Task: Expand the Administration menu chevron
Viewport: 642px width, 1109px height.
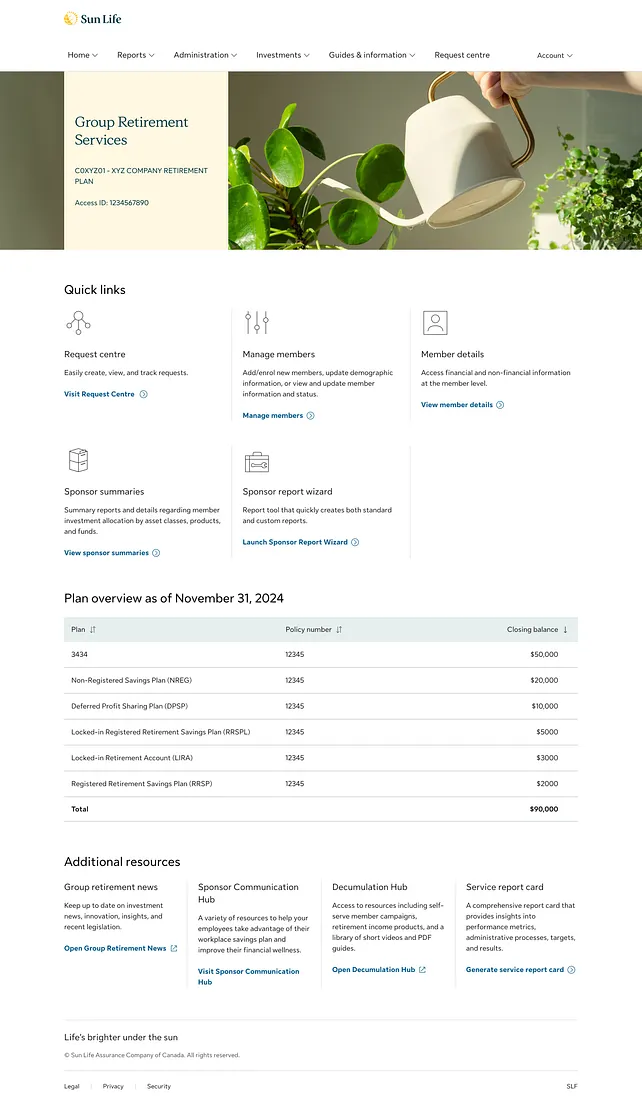Action: [x=234, y=55]
